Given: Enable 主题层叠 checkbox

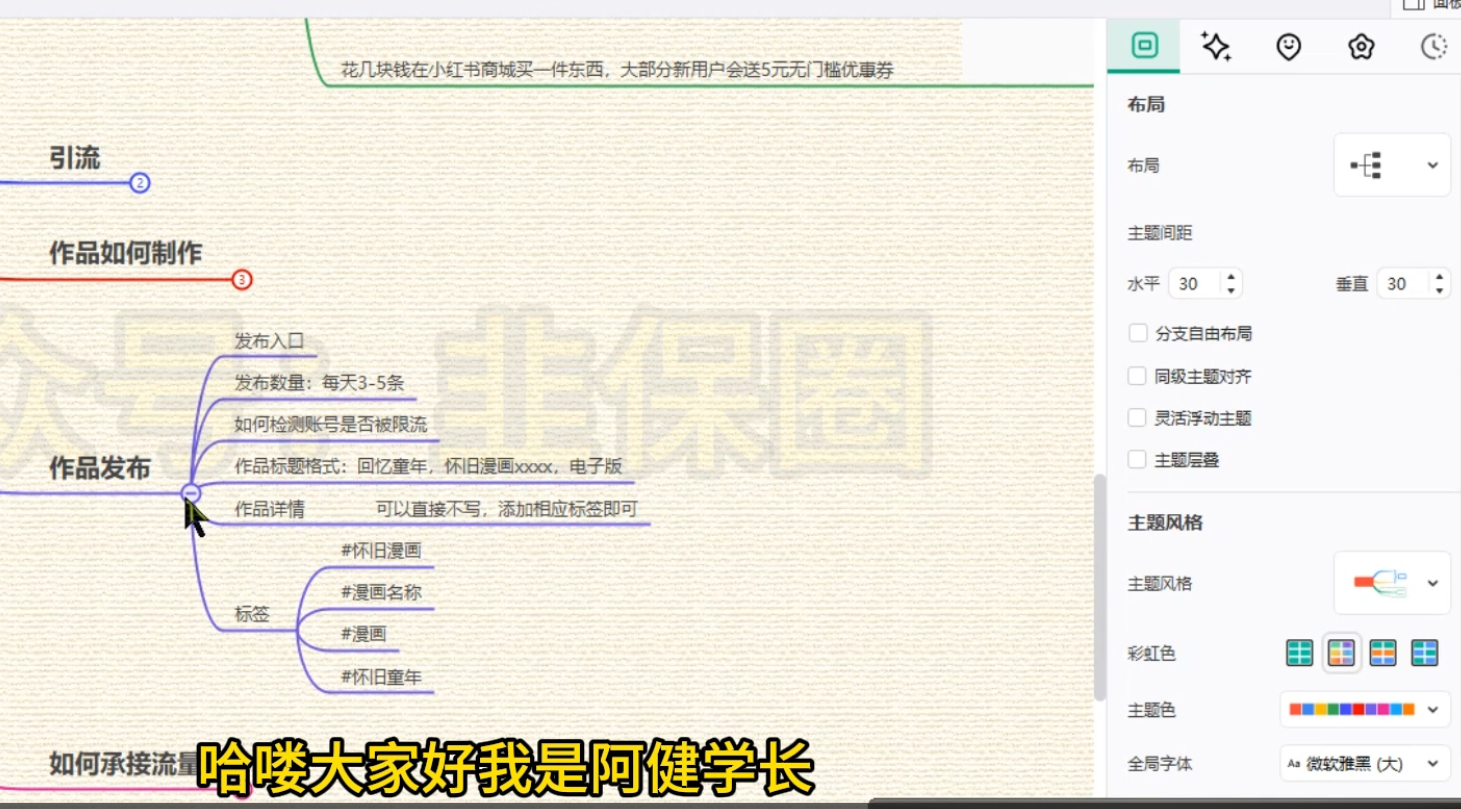Looking at the screenshot, I should pos(1138,460).
